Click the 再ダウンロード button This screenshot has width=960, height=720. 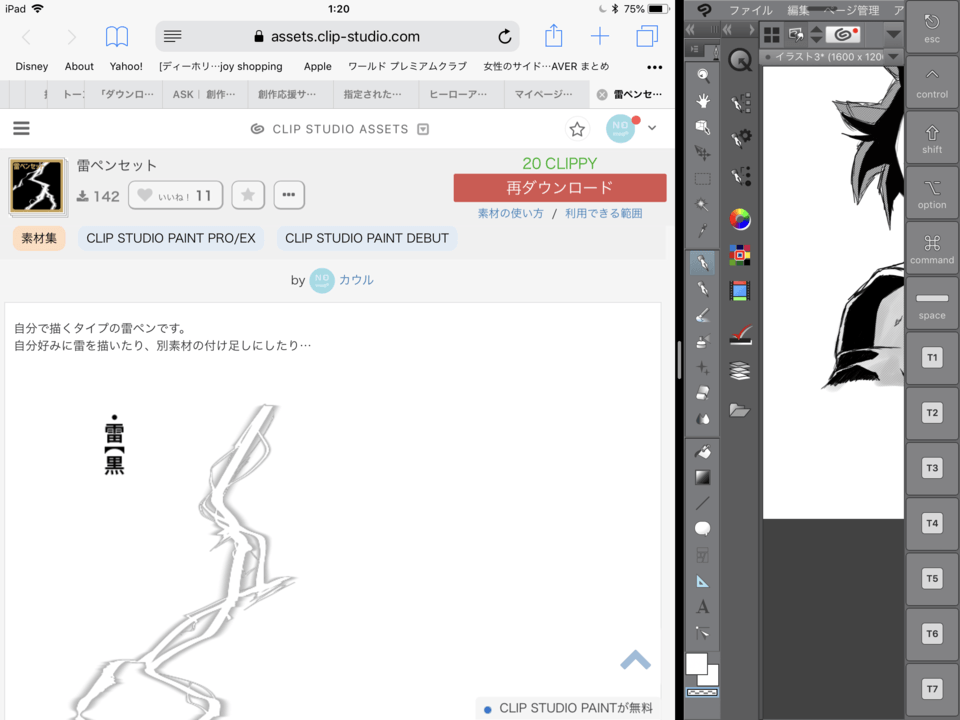coord(559,188)
